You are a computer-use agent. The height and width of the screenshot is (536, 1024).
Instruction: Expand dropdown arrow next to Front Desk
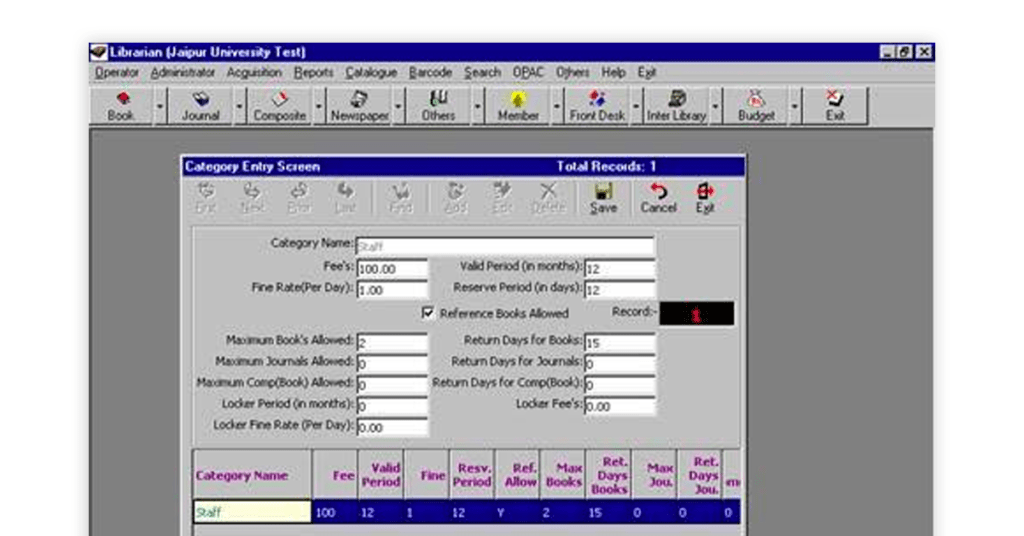(636, 106)
